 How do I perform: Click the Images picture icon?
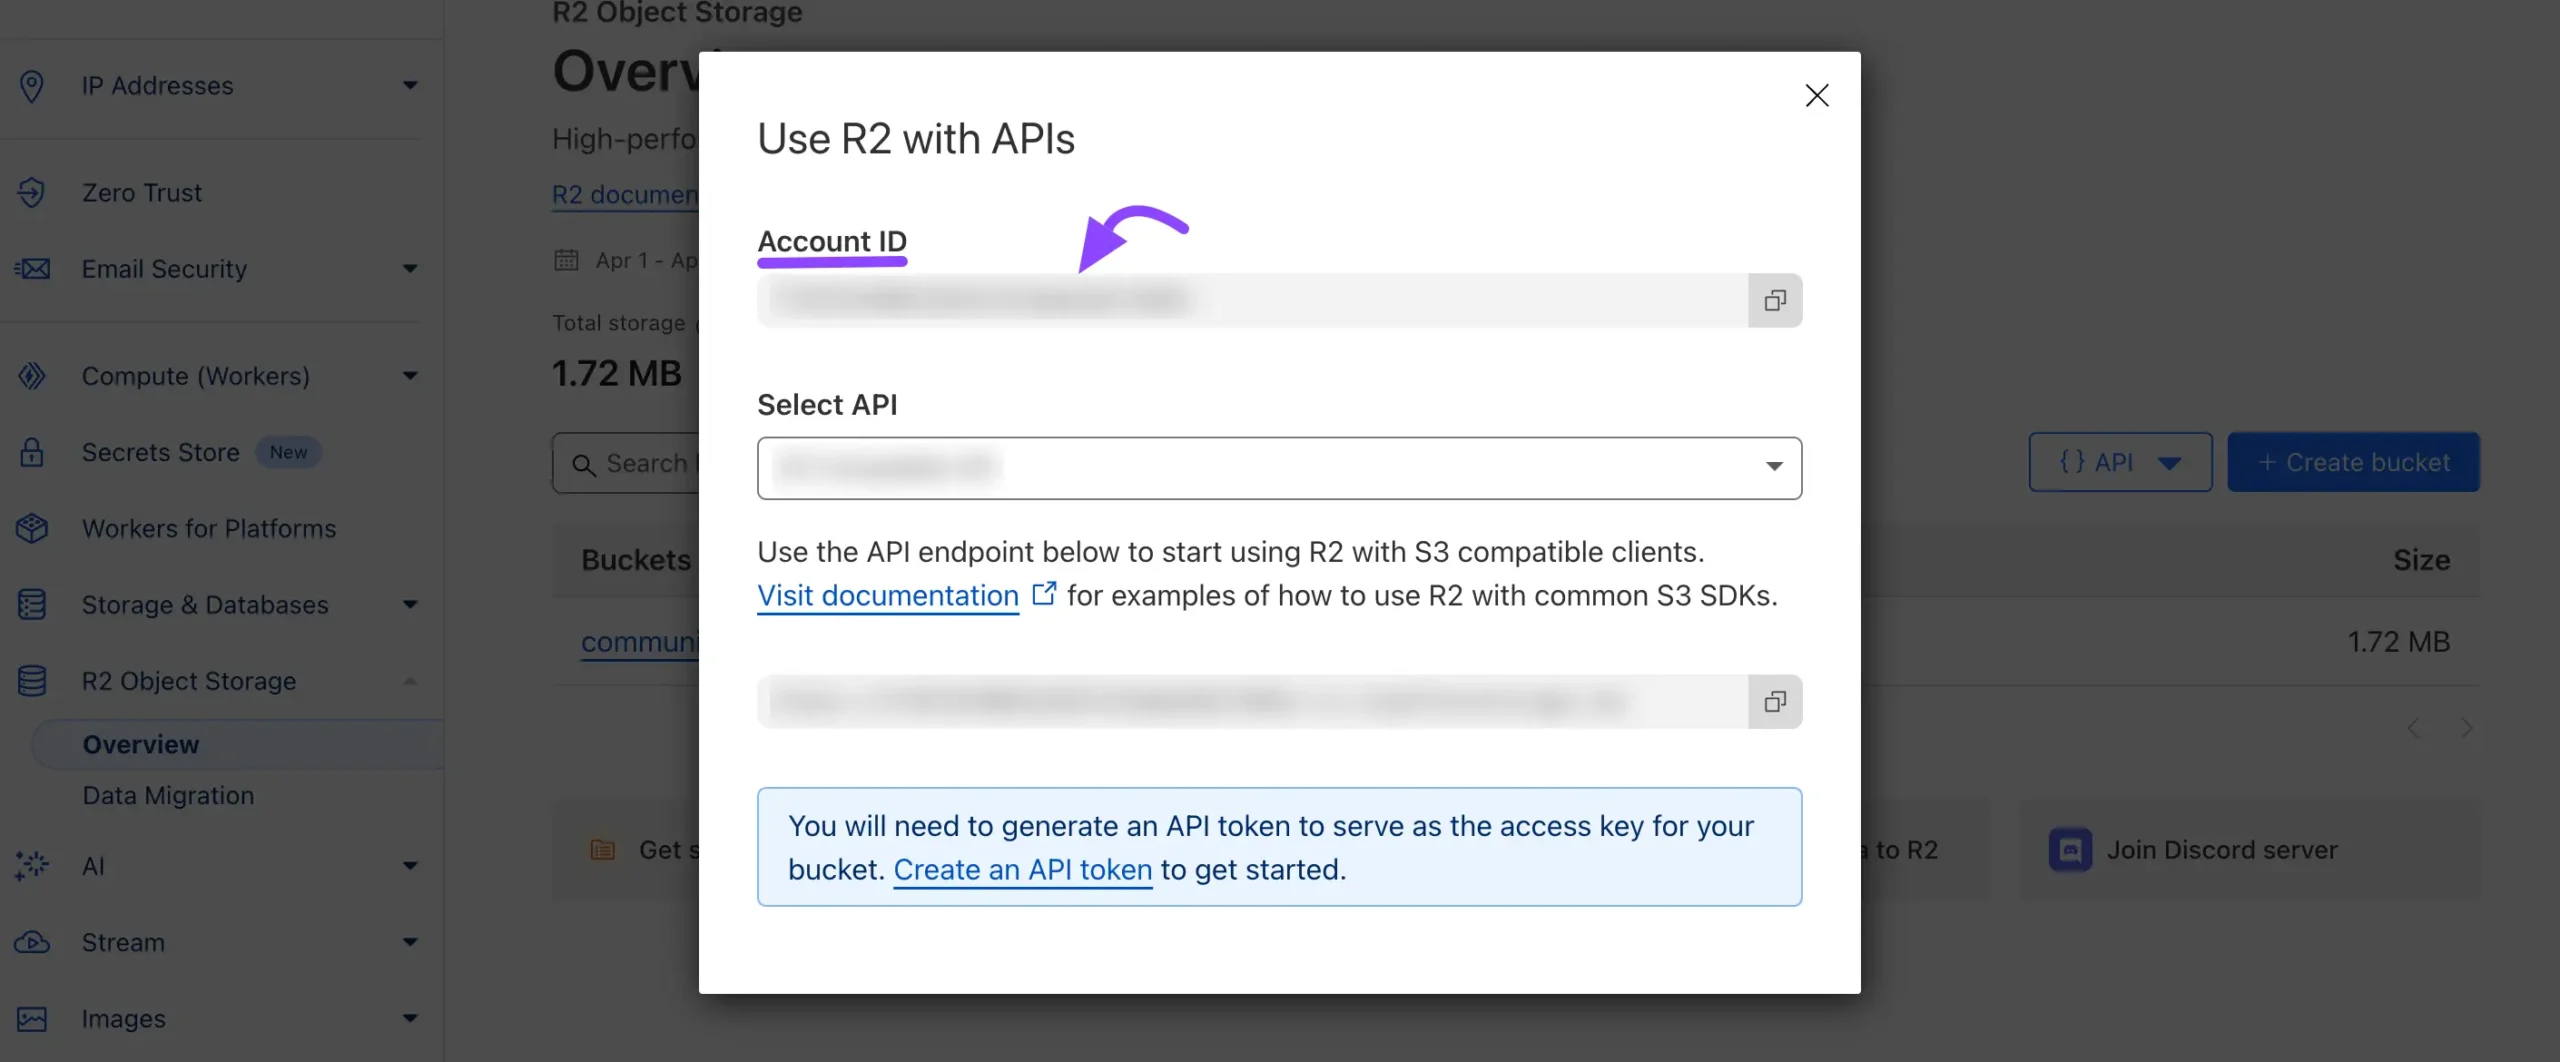pyautogui.click(x=32, y=1019)
